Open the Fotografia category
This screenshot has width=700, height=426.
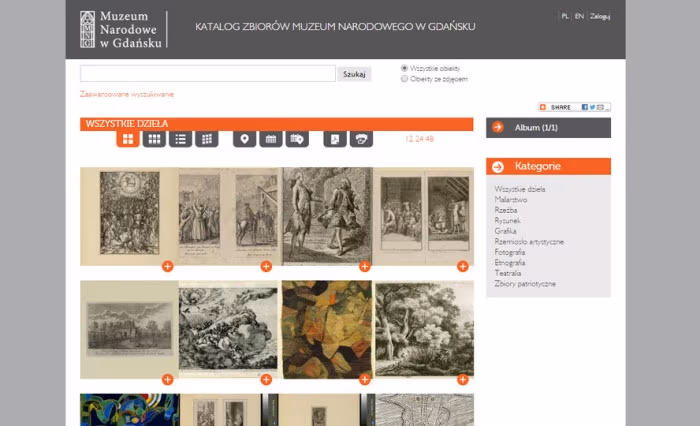point(510,252)
